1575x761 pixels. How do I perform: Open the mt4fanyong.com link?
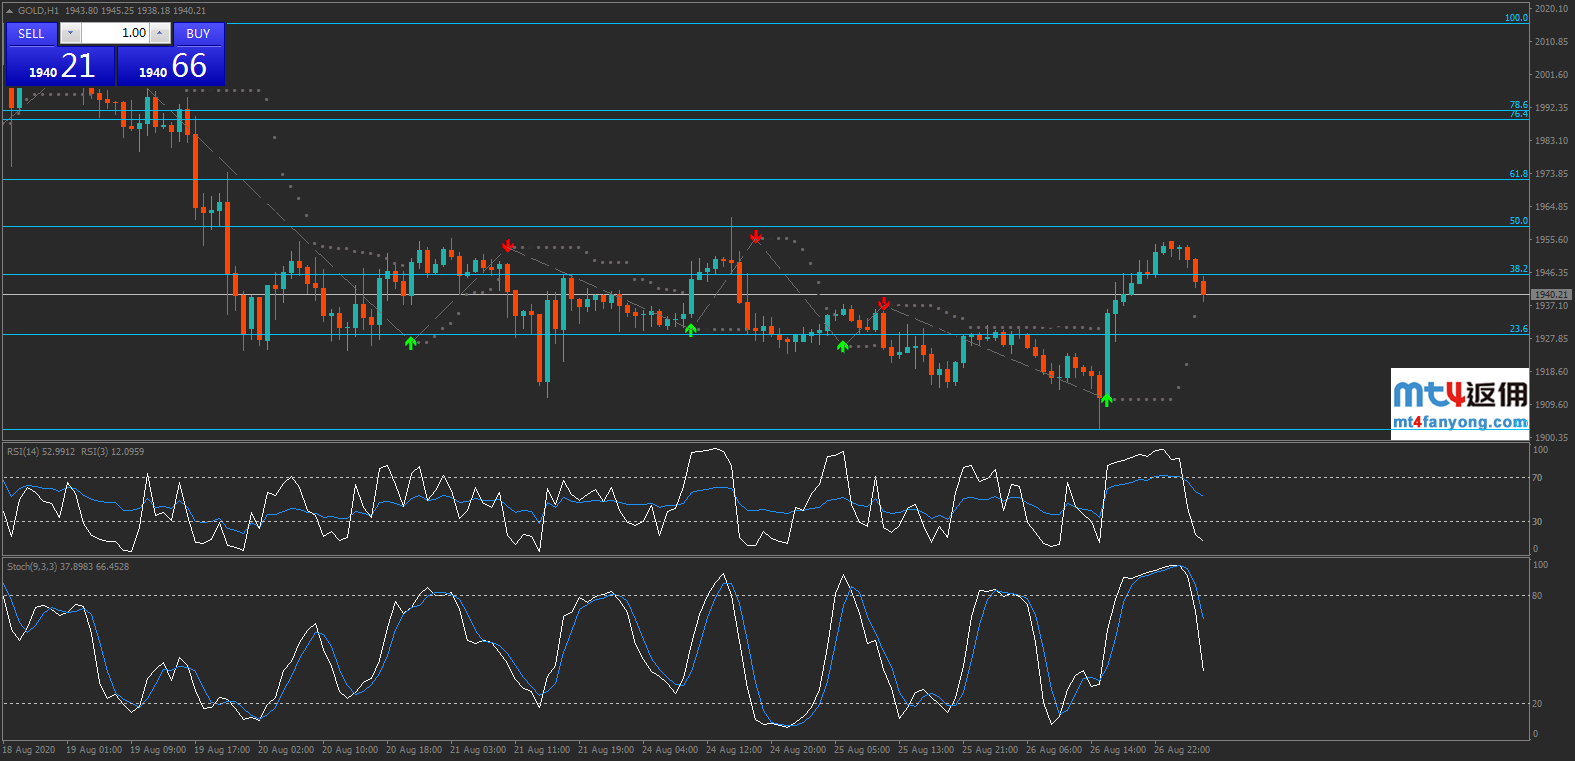(x=1460, y=422)
